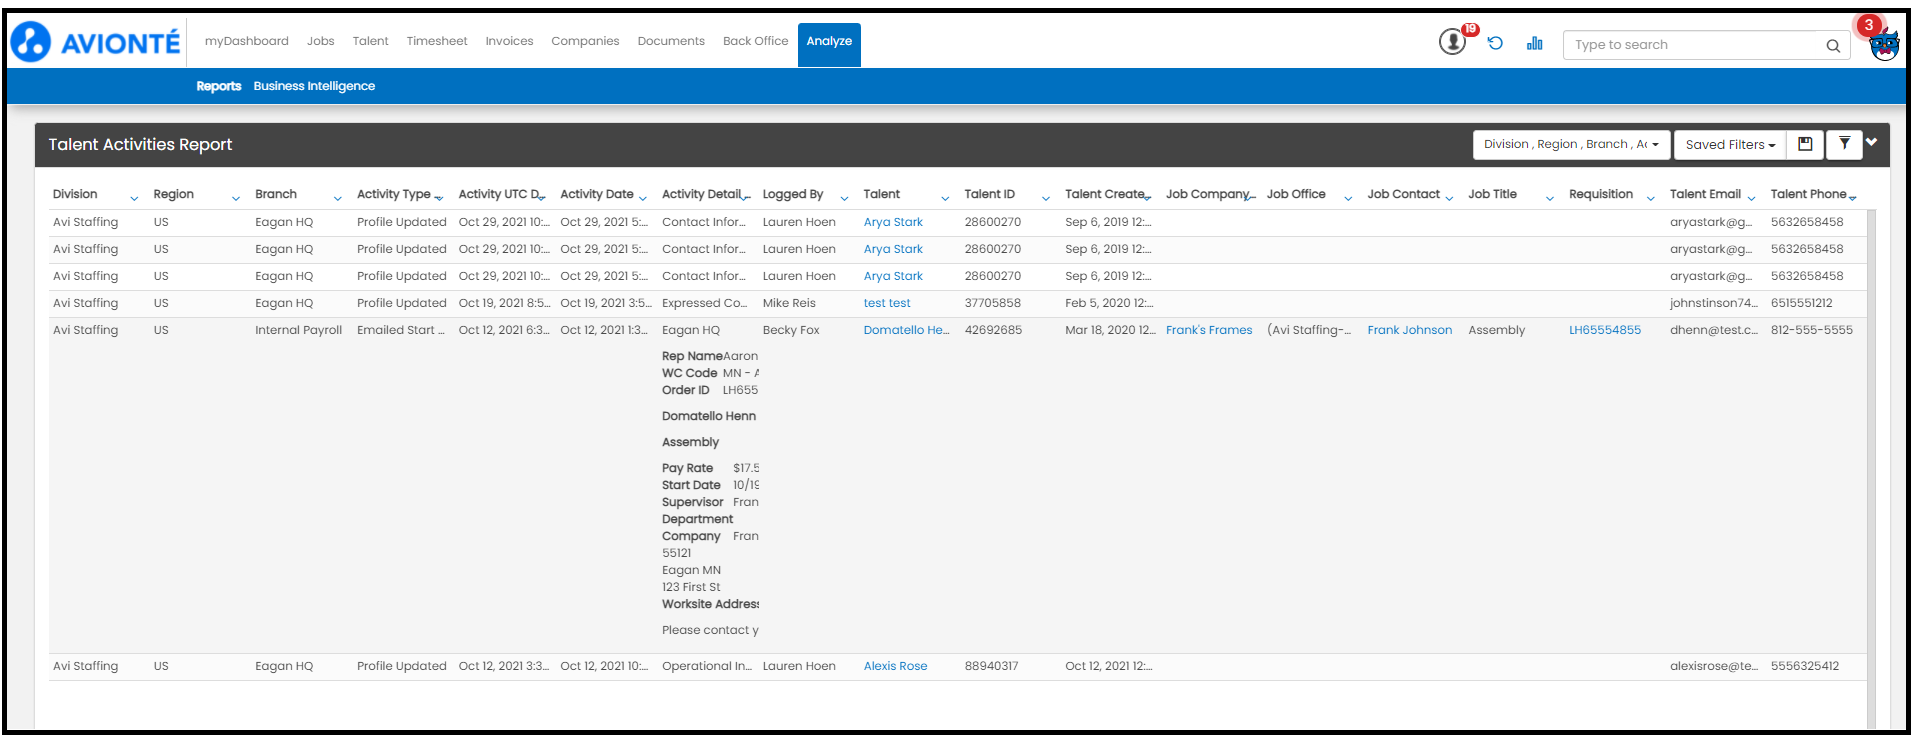Open the owl mascot help avatar
1919x739 pixels.
coord(1884,45)
